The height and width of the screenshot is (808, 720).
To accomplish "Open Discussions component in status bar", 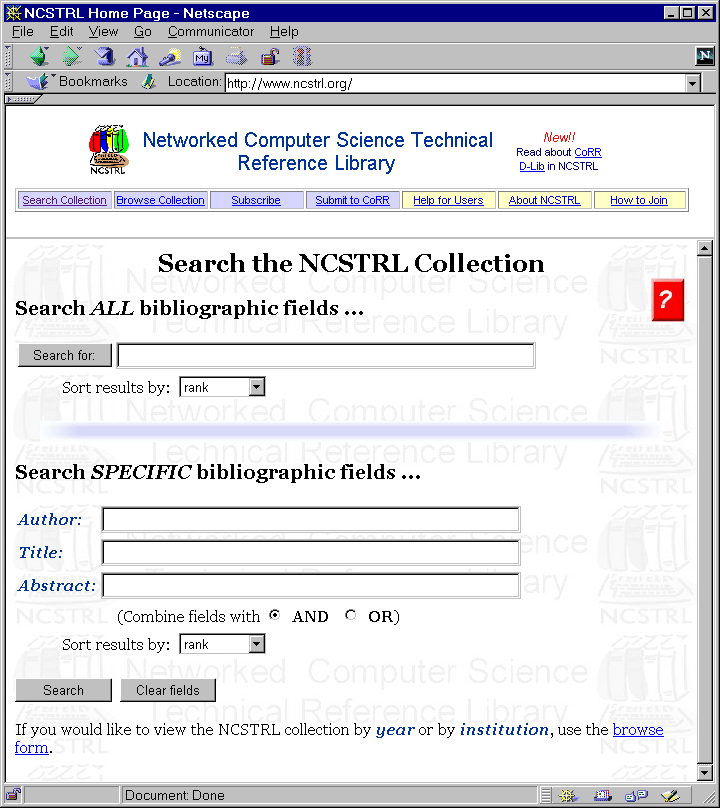I will pyautogui.click(x=636, y=796).
